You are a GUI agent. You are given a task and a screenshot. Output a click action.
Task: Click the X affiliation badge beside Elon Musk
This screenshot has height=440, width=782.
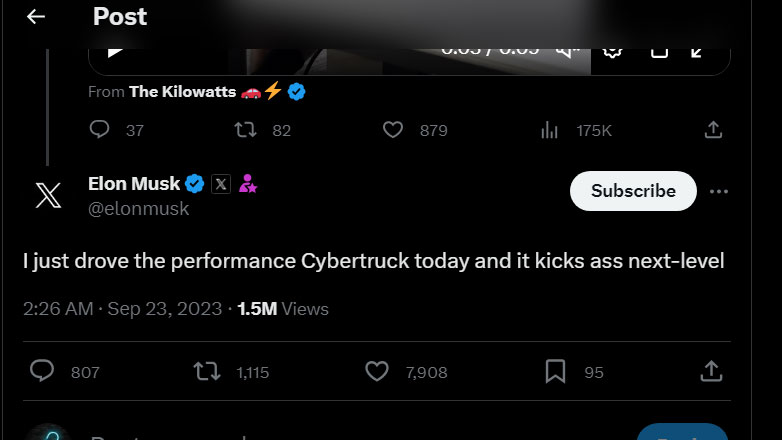pos(221,184)
